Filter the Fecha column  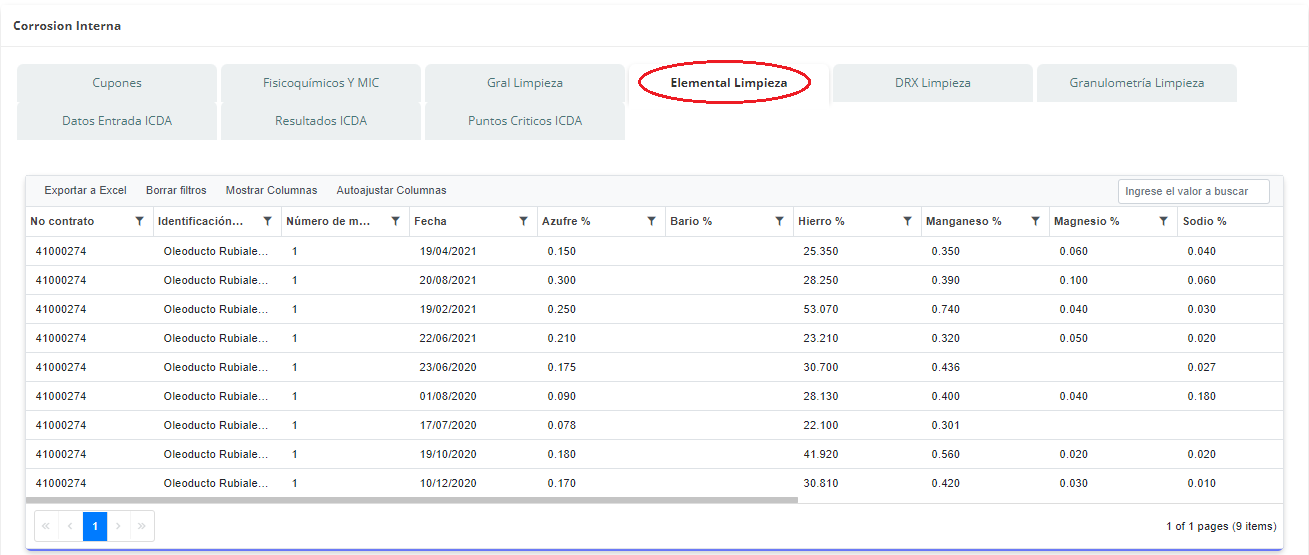click(523, 222)
